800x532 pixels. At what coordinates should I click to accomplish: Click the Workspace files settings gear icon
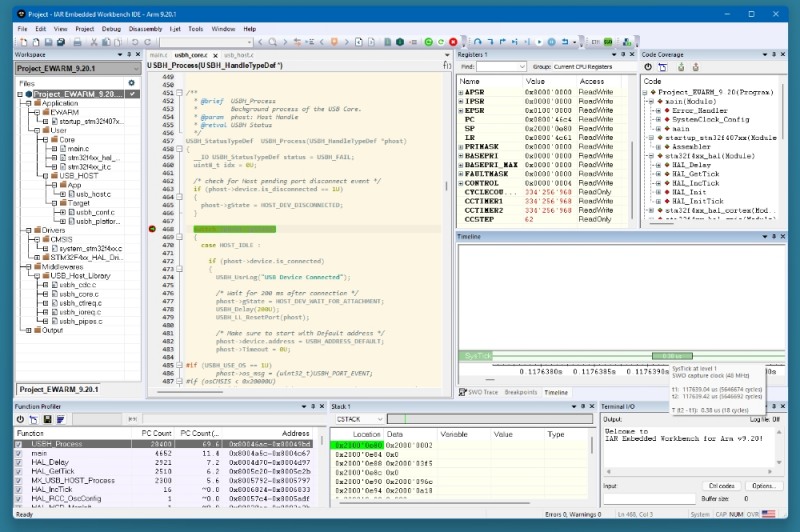131,82
